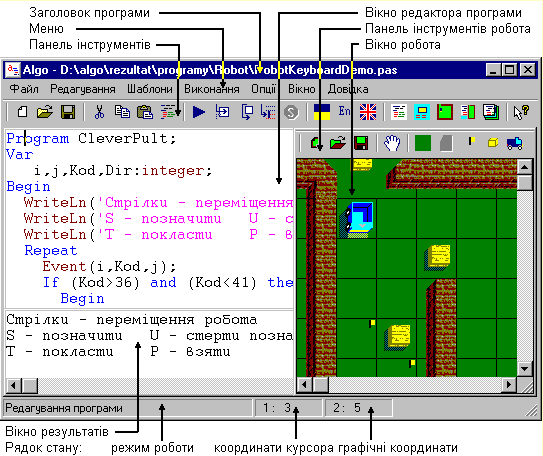This screenshot has width=543, height=456.
Task: Run the program with the blue play arrow
Action: [199, 112]
